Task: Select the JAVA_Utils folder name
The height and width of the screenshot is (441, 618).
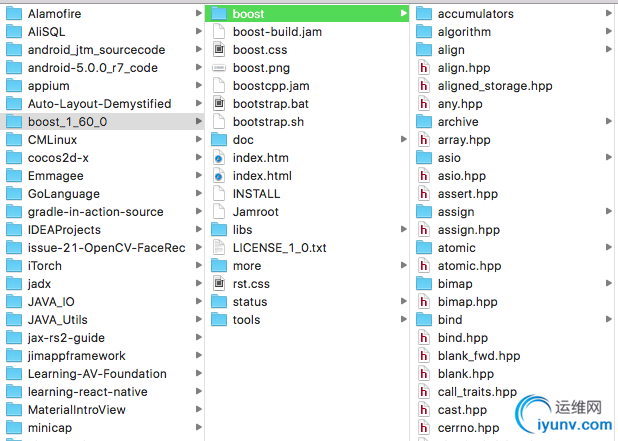Action: point(58,320)
